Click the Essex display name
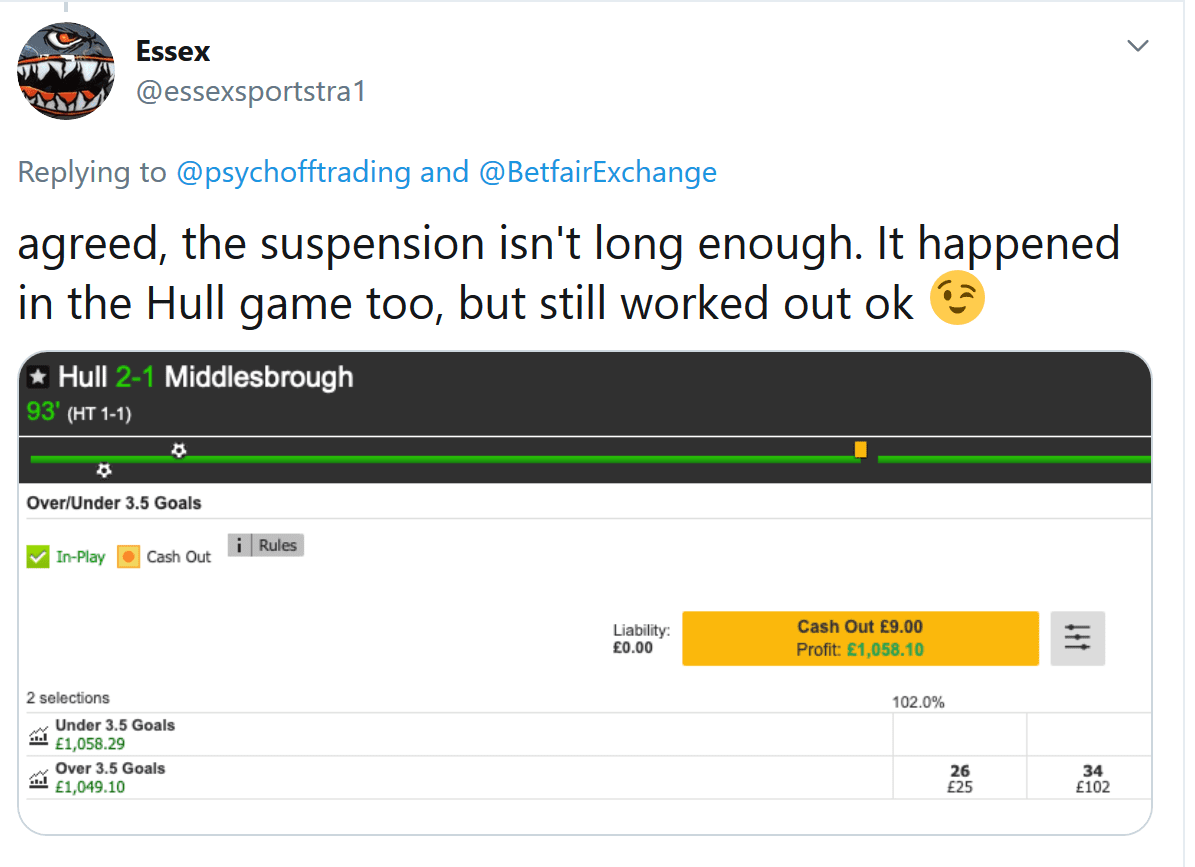Viewport: 1195px width, 867px height. 173,51
